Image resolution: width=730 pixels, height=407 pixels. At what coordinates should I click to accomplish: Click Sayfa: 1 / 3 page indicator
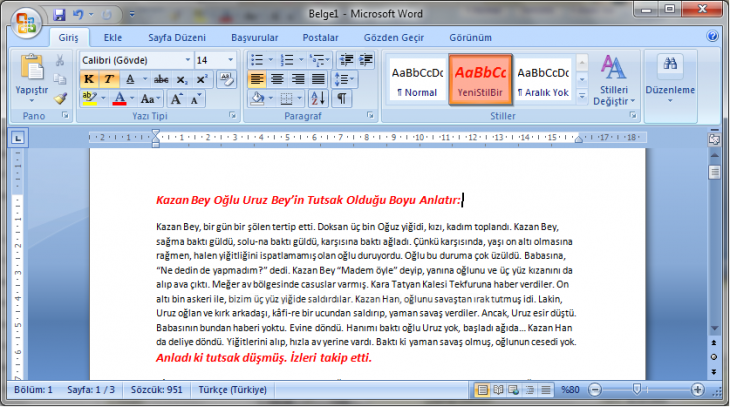click(x=91, y=390)
